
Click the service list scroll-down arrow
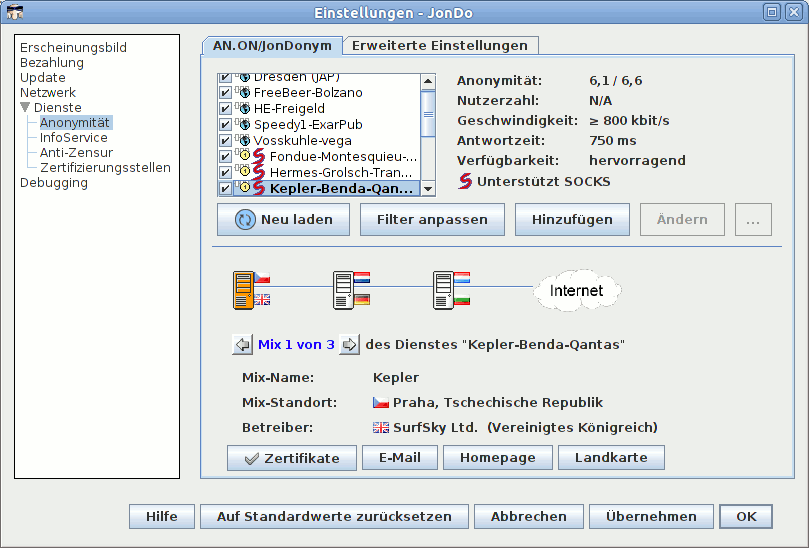click(x=428, y=188)
